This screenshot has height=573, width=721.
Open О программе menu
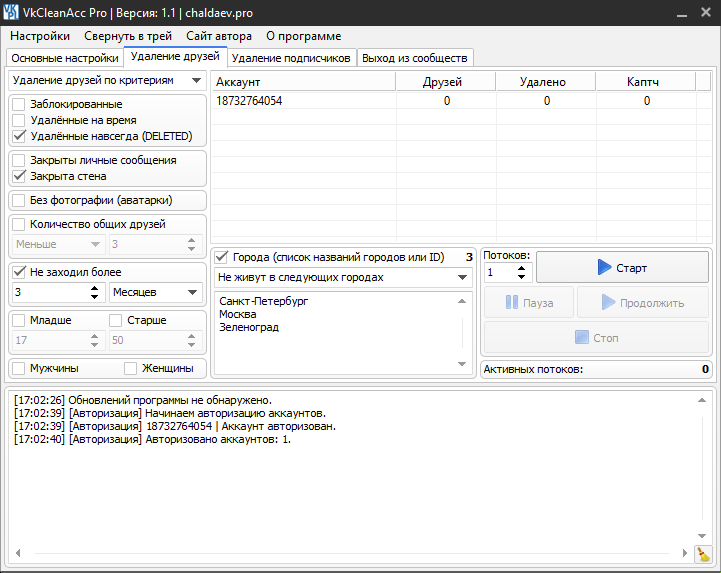[303, 36]
